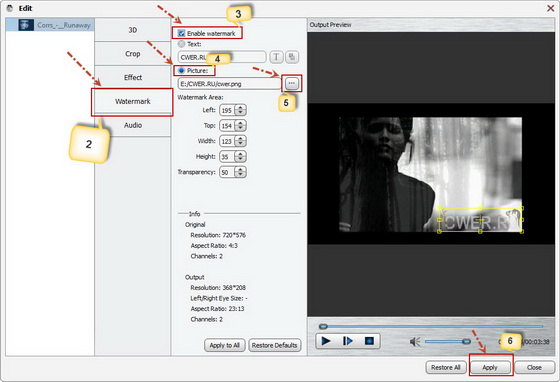Open the Effect tab
Screen dimensions: 560x382
click(132, 77)
